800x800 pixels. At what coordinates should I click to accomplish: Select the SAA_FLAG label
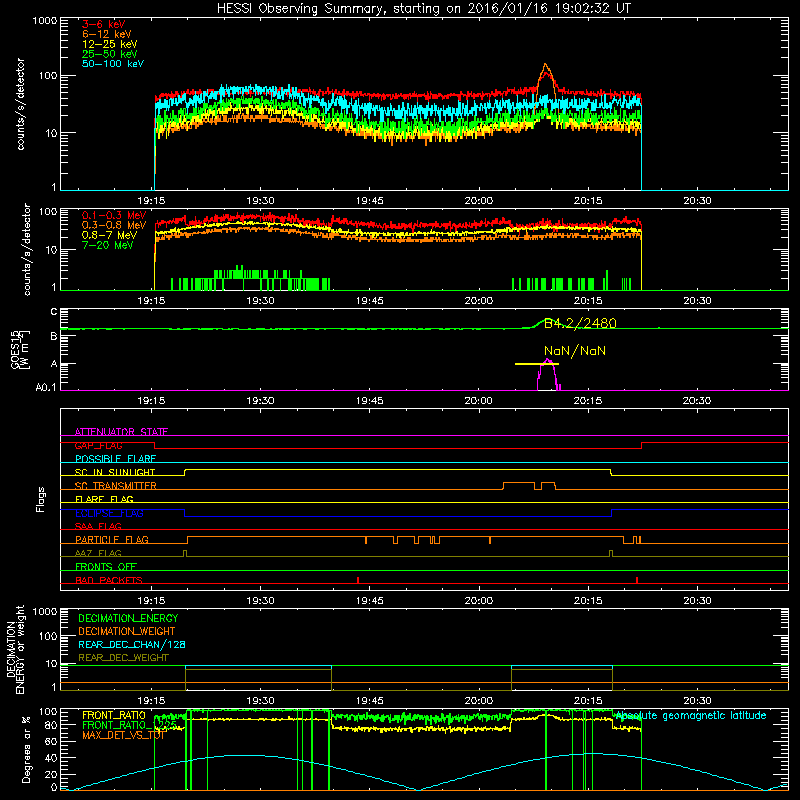(98, 526)
